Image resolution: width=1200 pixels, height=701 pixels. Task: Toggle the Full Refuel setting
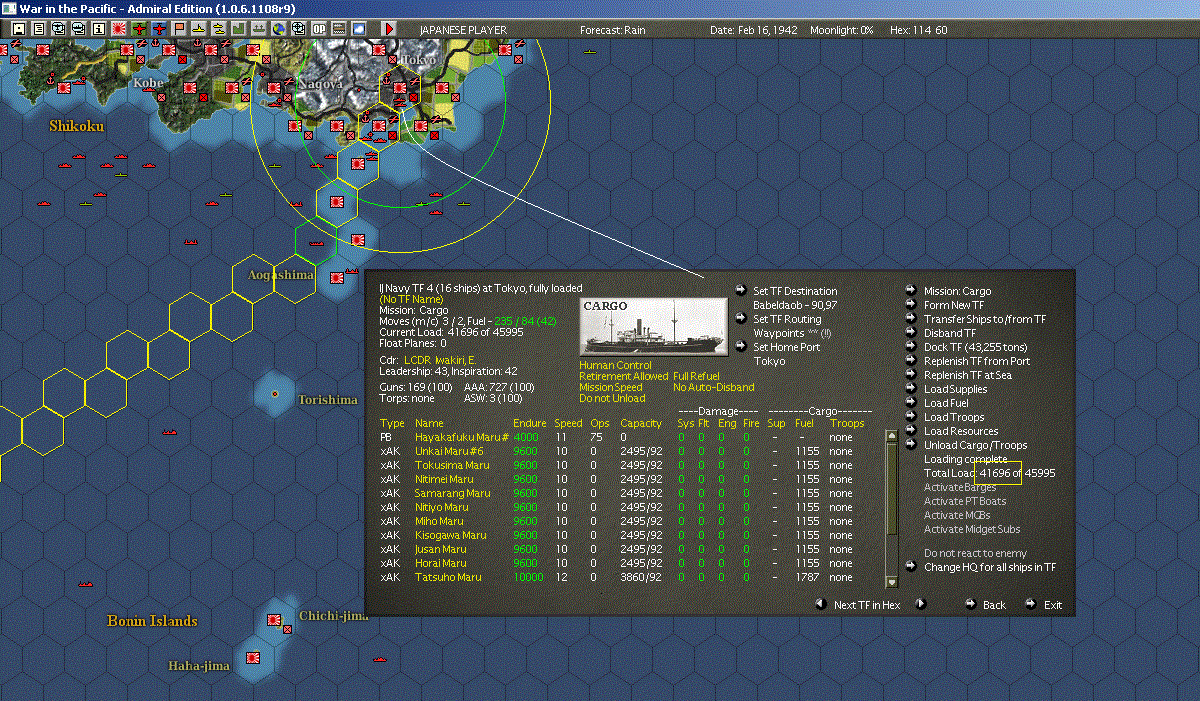click(697, 377)
